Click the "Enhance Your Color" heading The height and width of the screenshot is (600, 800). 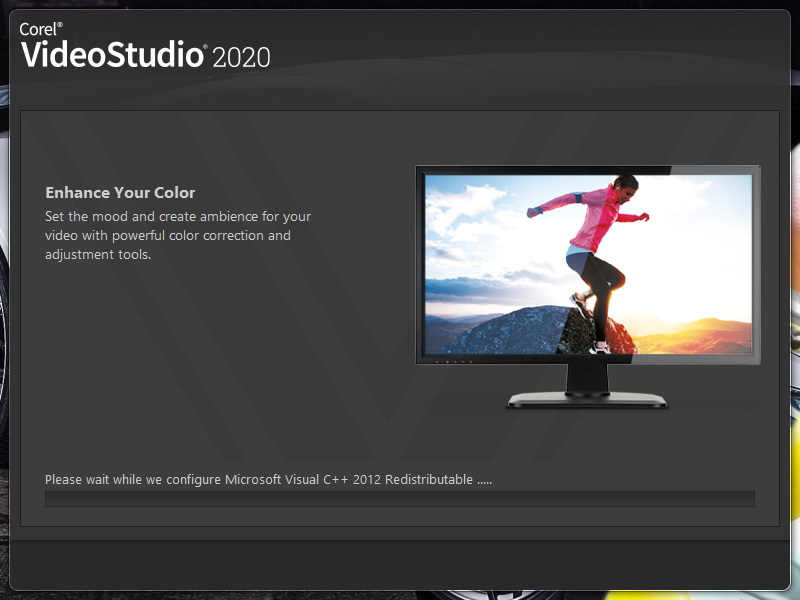point(120,192)
